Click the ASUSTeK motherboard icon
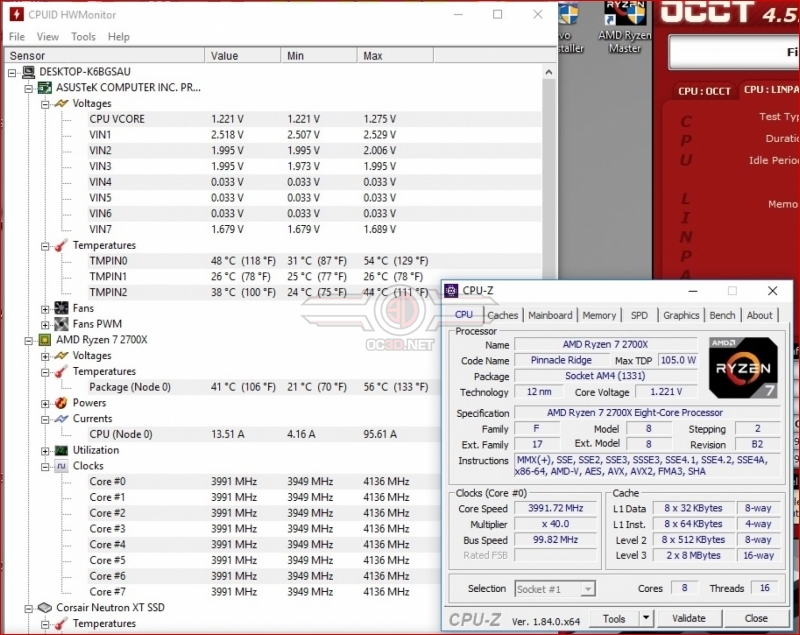800x635 pixels. (x=45, y=88)
